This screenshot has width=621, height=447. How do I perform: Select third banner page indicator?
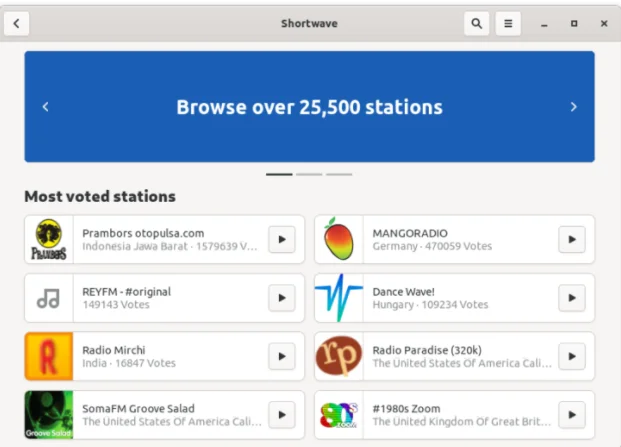click(339, 174)
